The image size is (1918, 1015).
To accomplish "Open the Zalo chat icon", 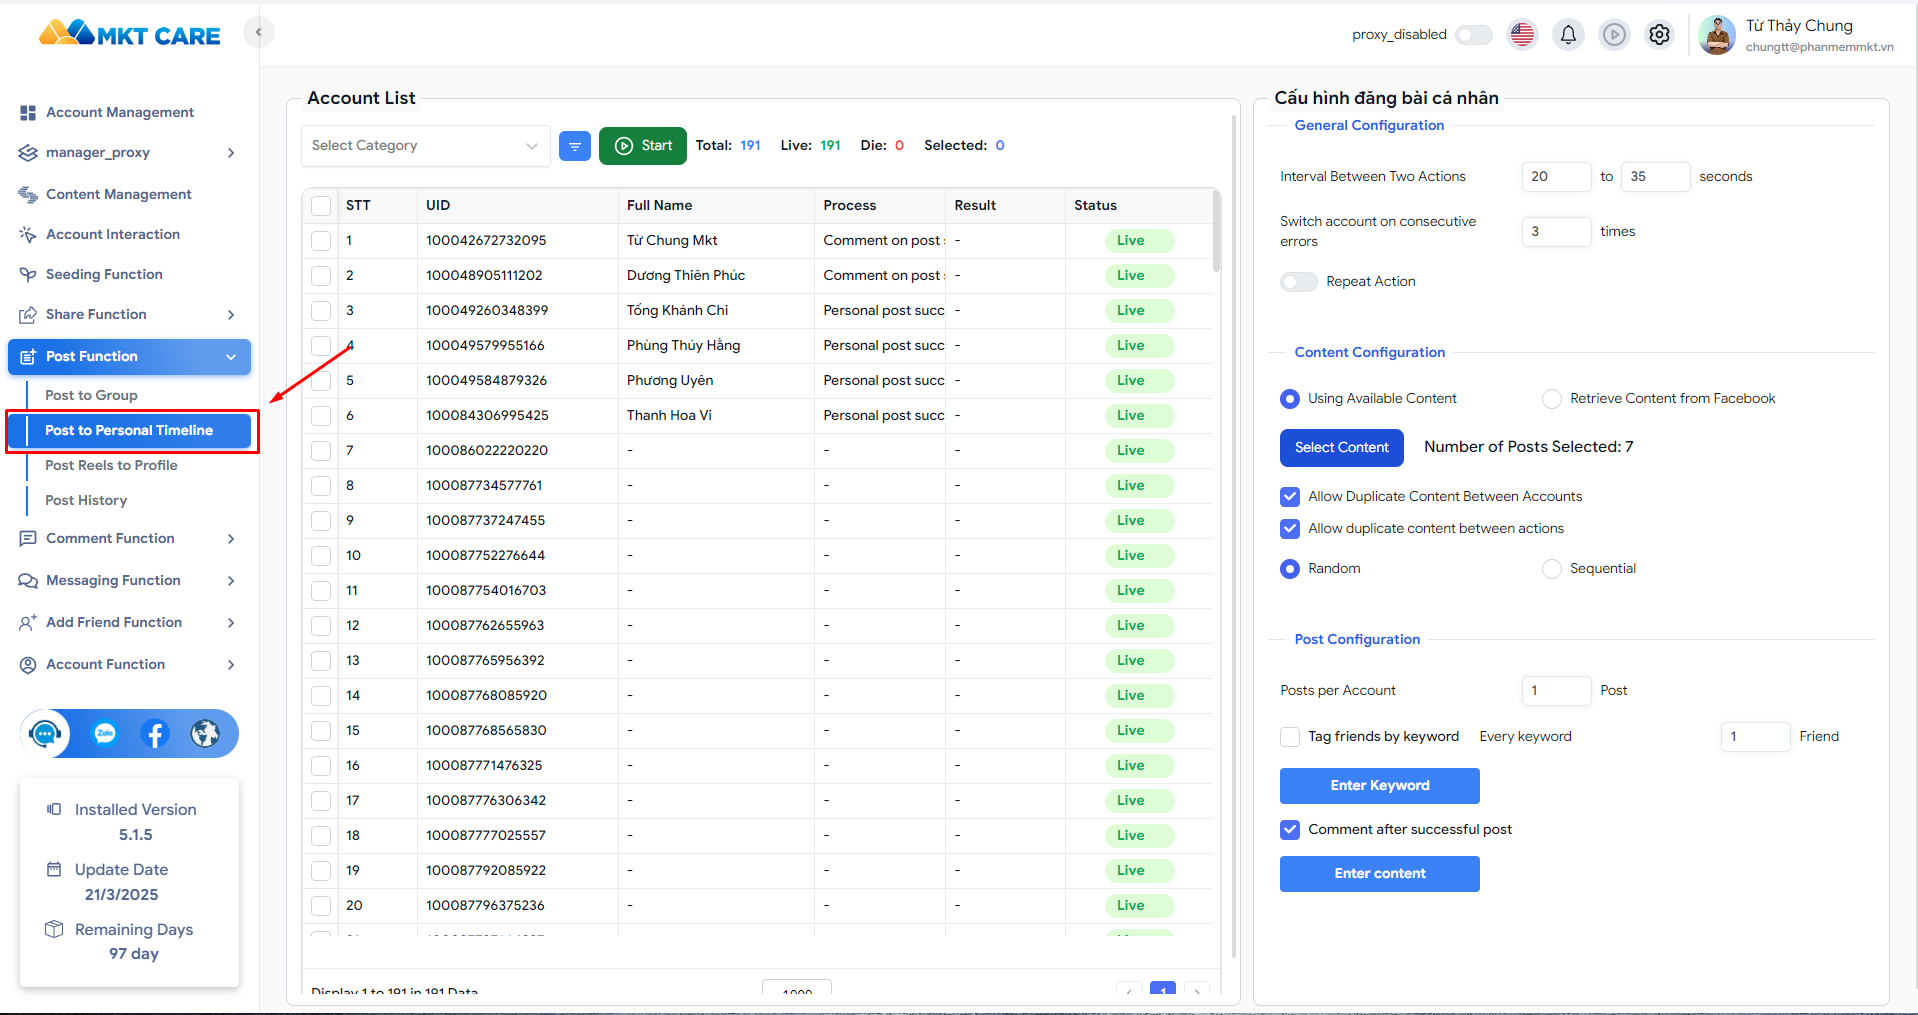I will point(105,734).
